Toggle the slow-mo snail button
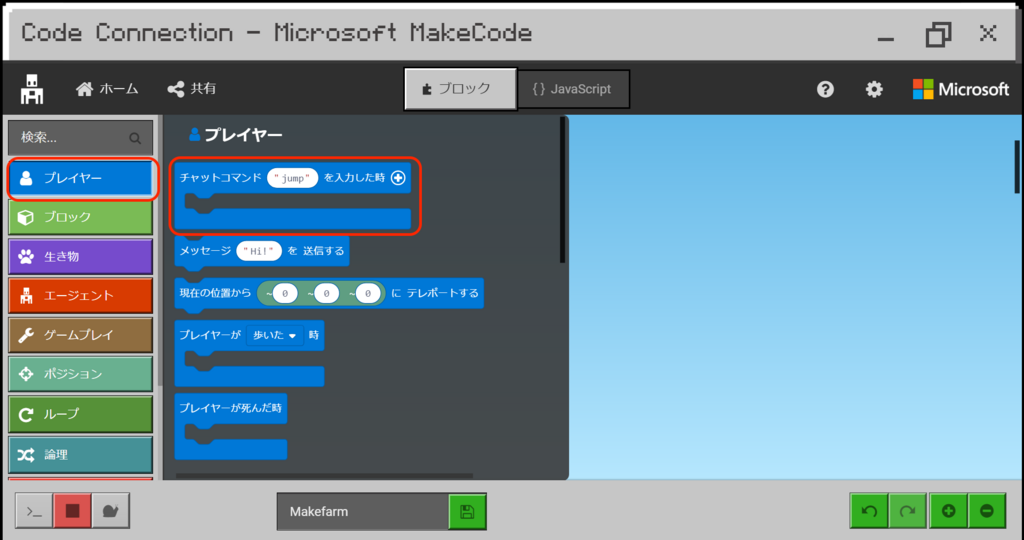This screenshot has height=540, width=1024. click(x=111, y=511)
